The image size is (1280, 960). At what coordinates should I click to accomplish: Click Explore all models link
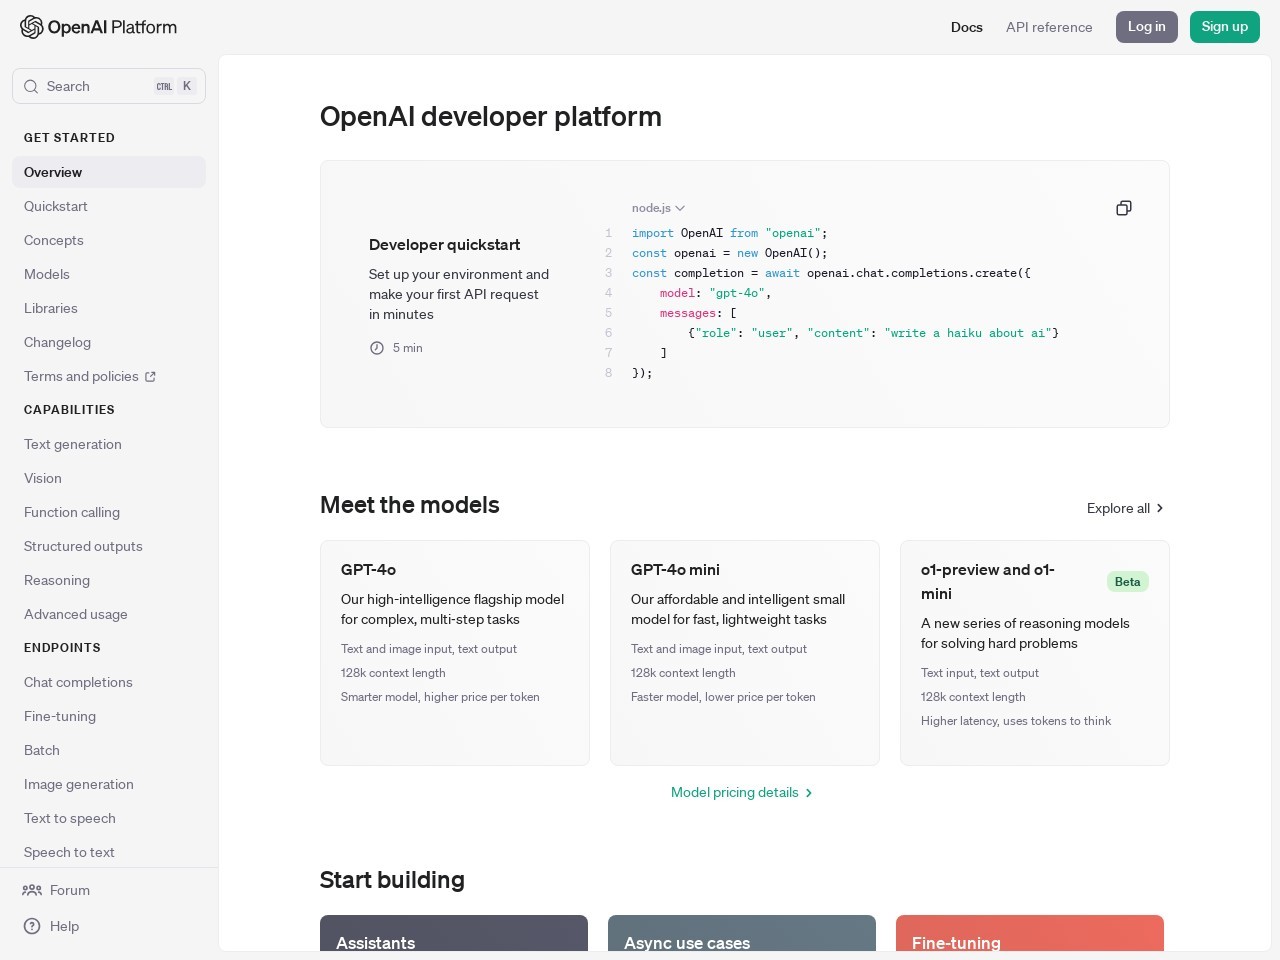pyautogui.click(x=1125, y=508)
